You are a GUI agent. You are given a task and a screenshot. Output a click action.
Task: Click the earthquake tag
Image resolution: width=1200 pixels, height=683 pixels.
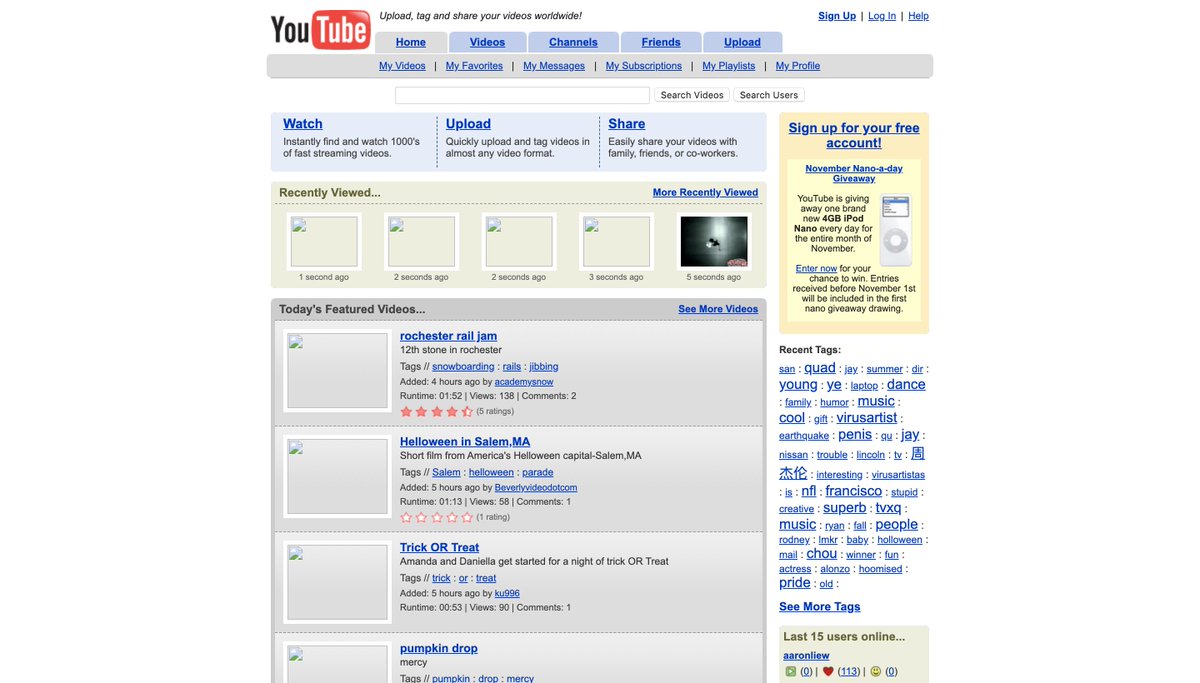point(804,436)
